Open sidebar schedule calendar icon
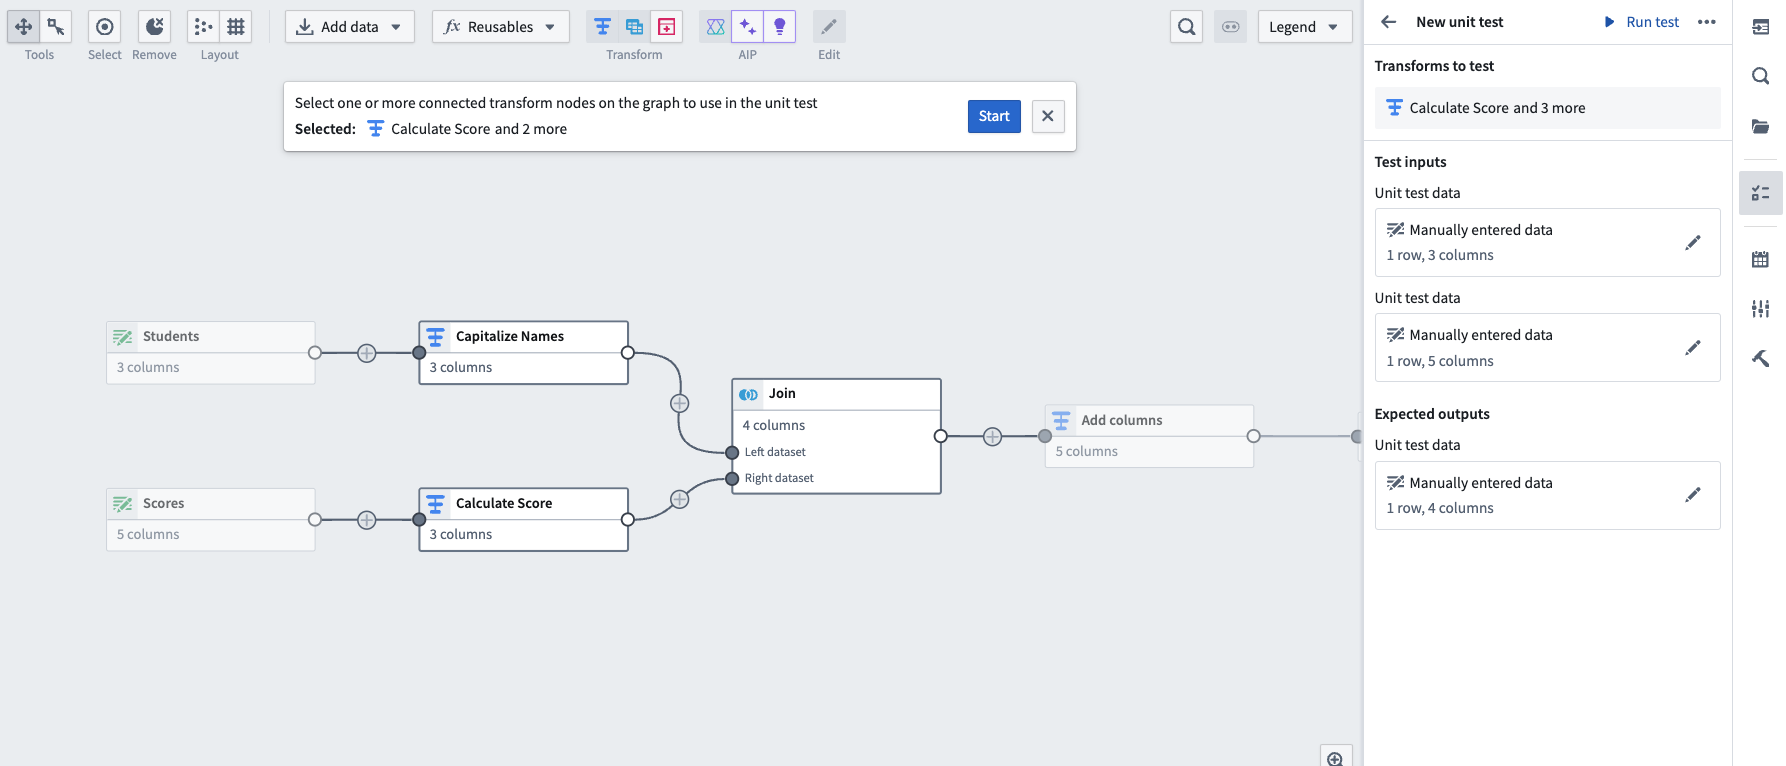The height and width of the screenshot is (766, 1786). (x=1761, y=259)
